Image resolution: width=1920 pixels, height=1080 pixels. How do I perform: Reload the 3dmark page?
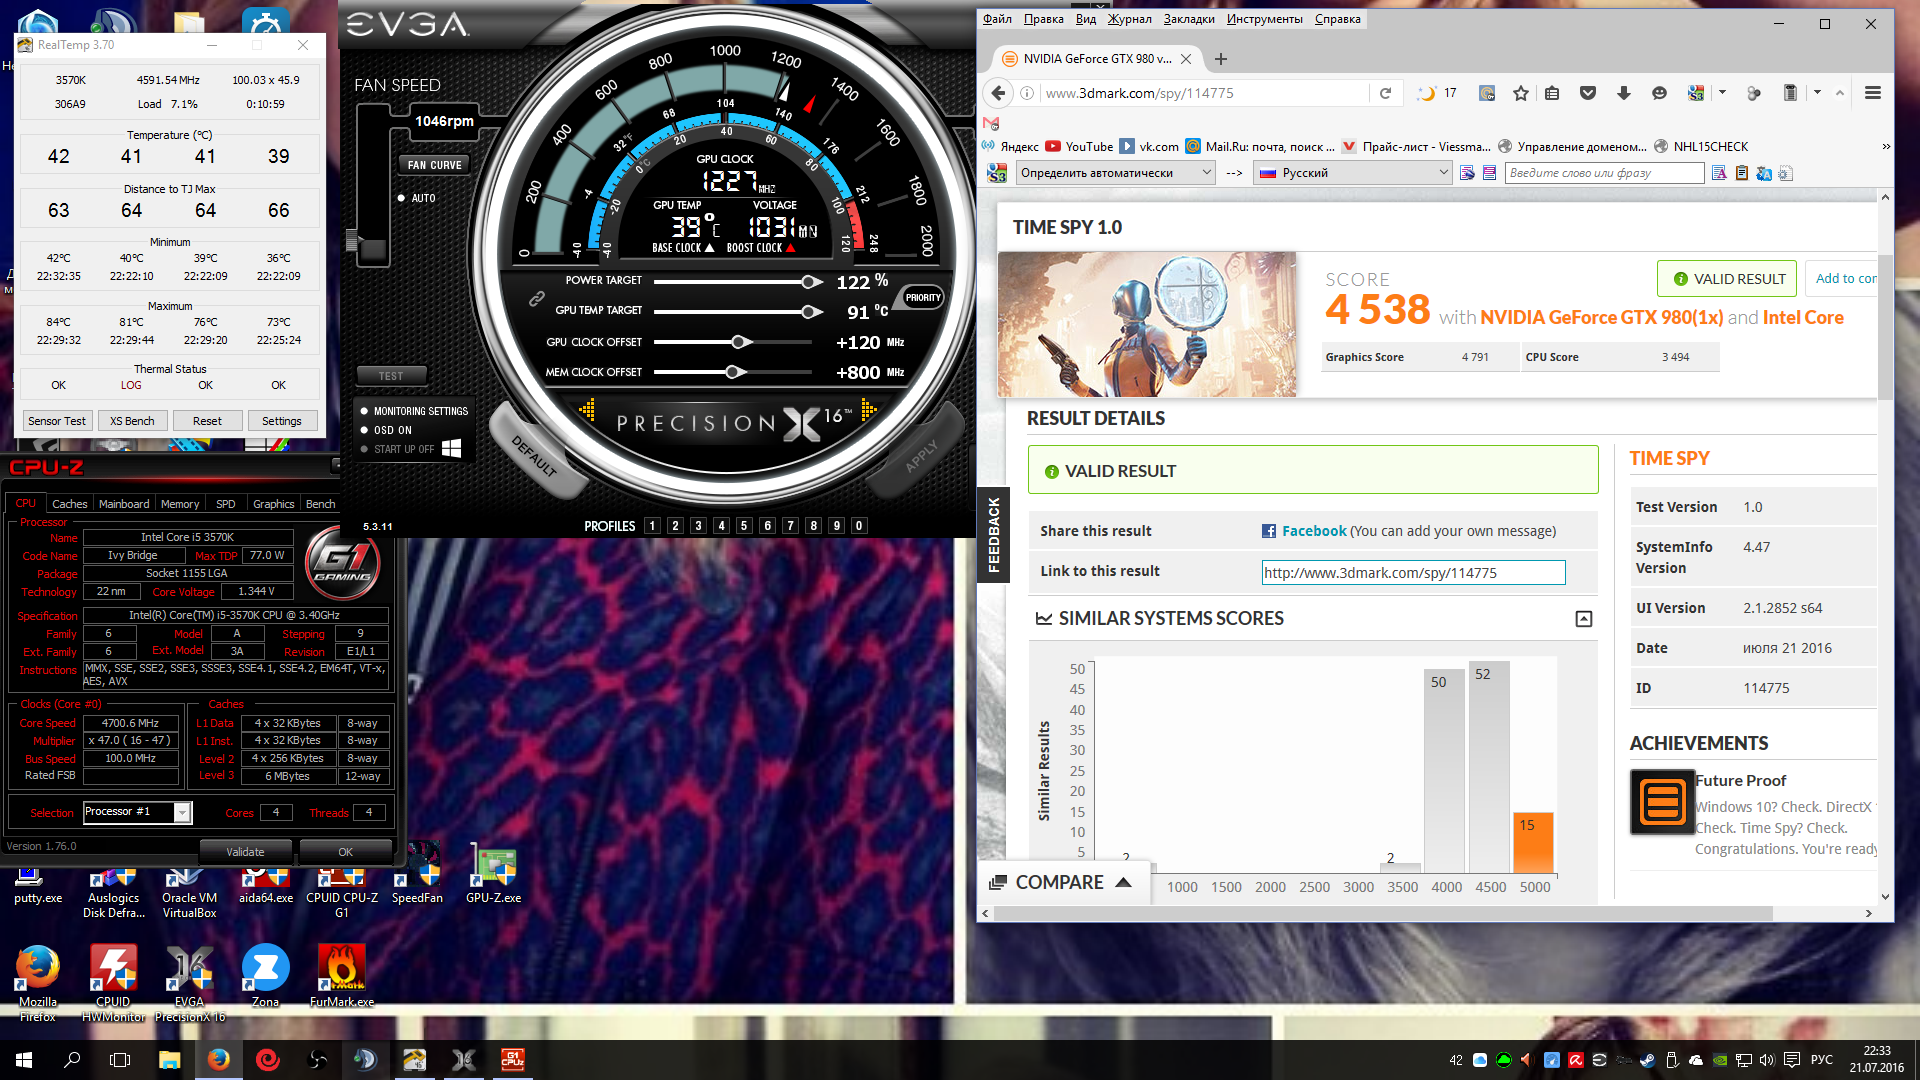pyautogui.click(x=1385, y=93)
